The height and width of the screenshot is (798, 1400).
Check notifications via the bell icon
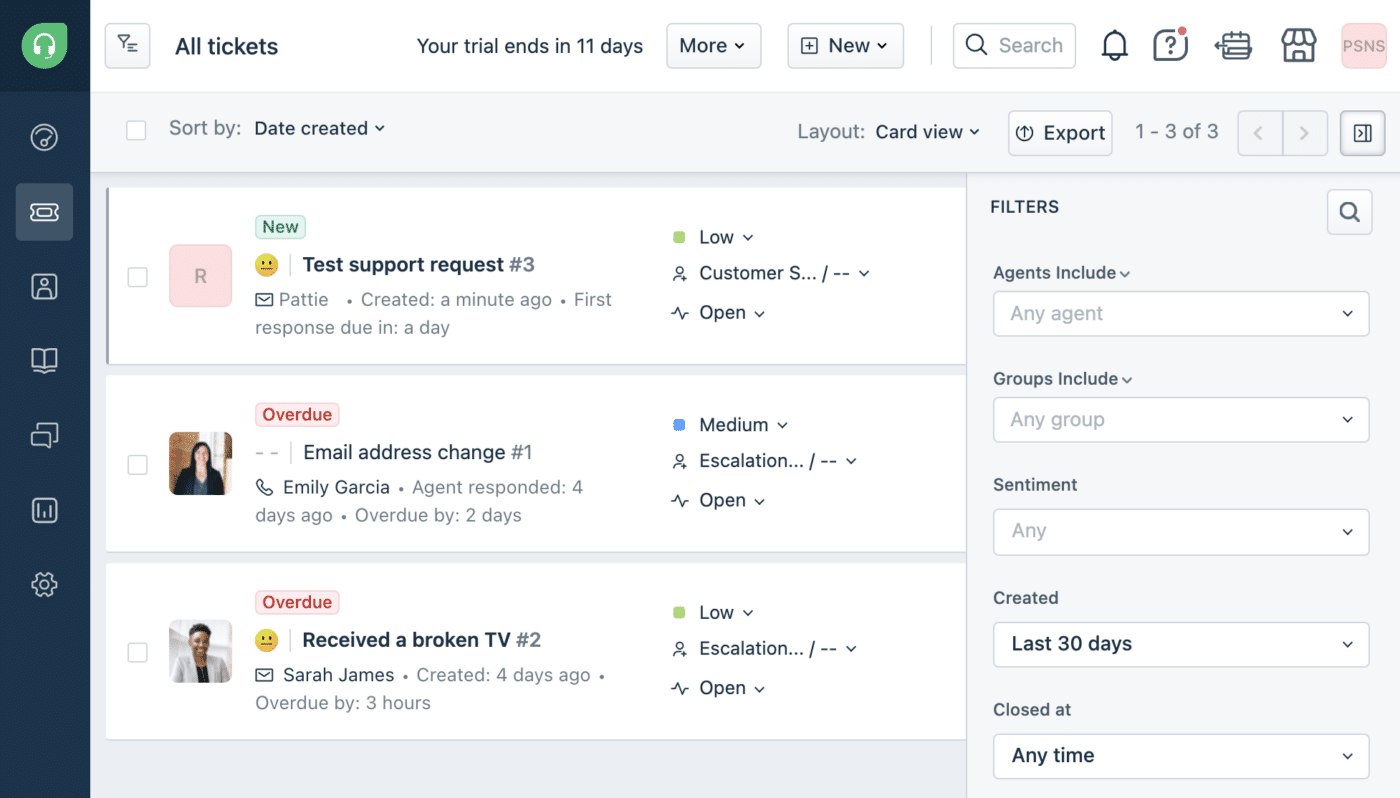[1113, 45]
